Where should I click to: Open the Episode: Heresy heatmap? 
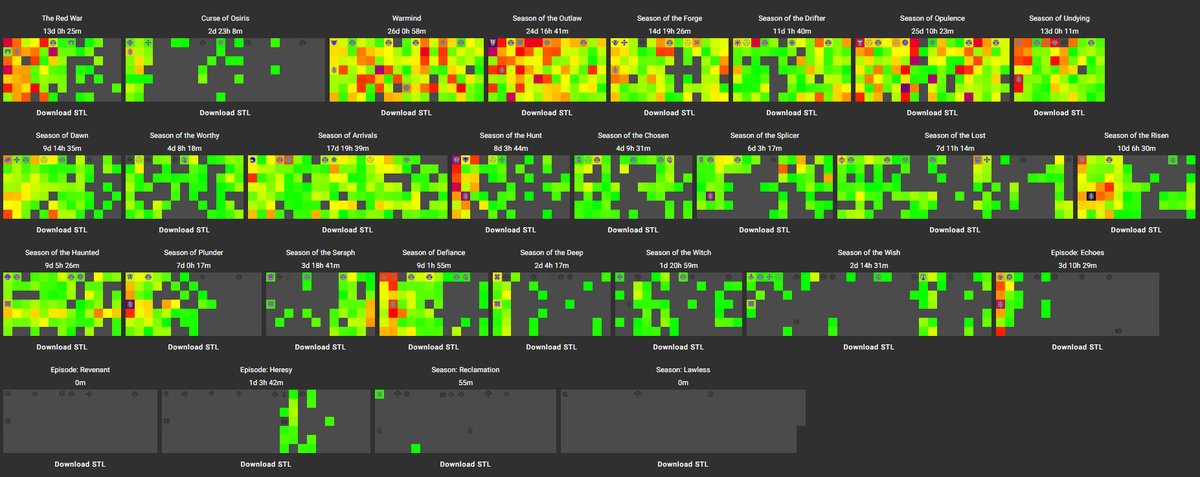tap(266, 421)
